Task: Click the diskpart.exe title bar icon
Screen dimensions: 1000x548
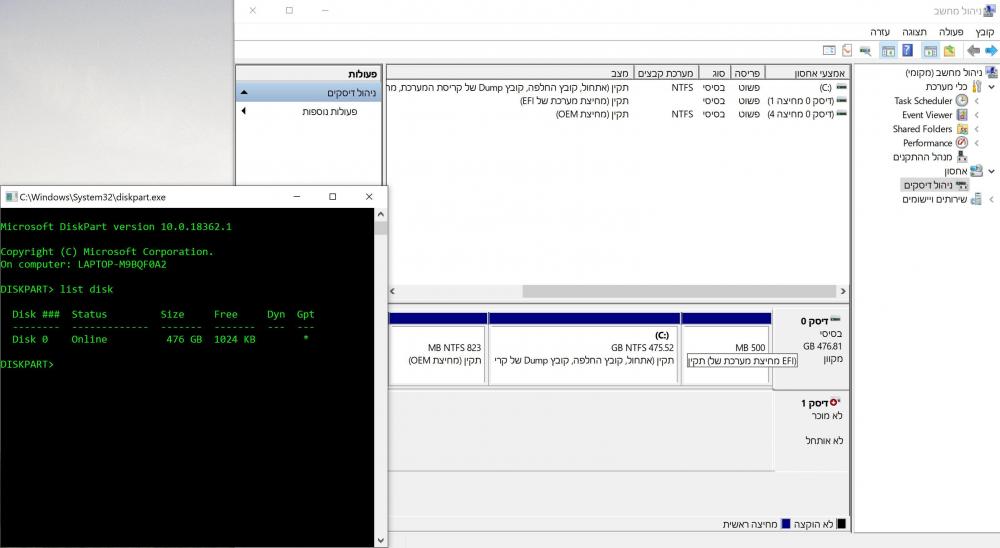Action: click(11, 196)
